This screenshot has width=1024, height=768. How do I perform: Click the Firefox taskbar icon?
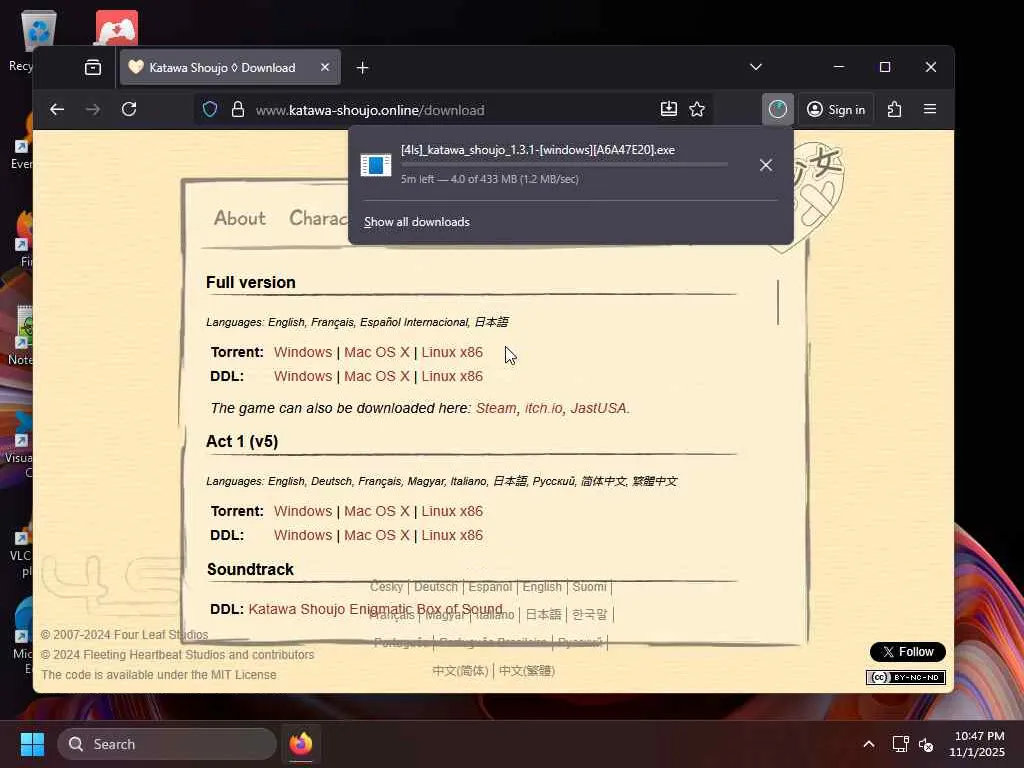tap(301, 744)
